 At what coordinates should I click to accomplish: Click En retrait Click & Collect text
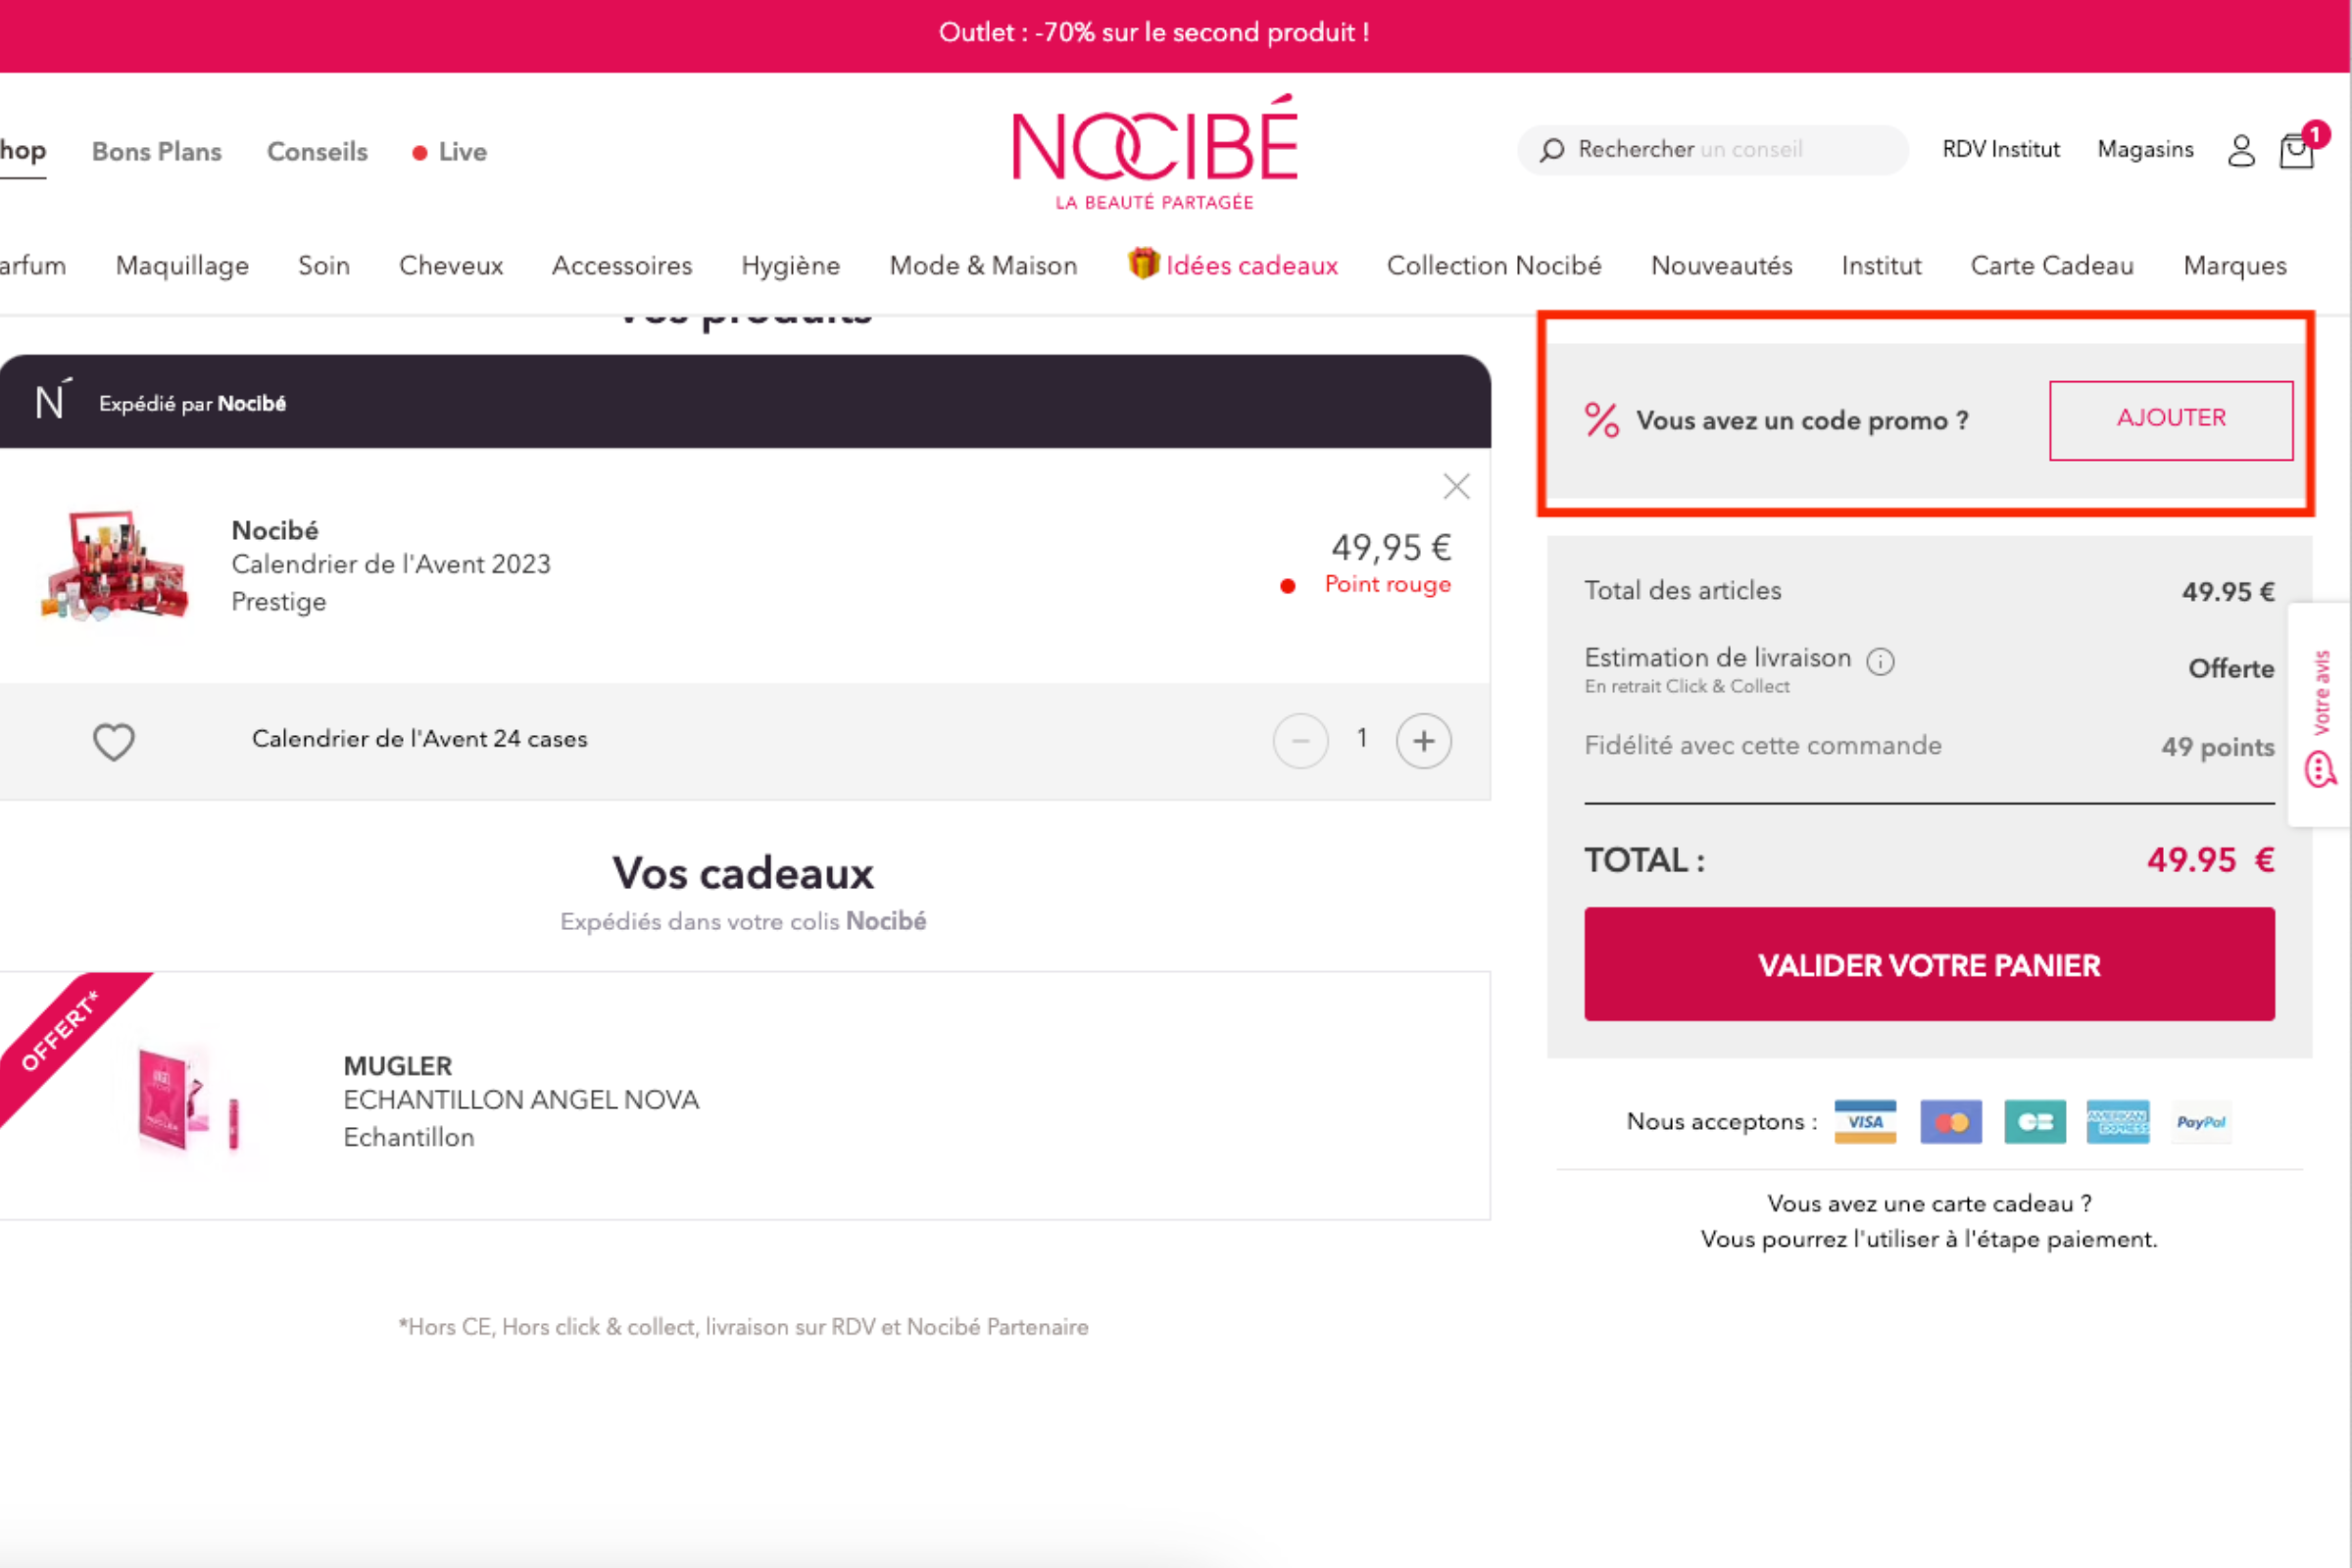(1687, 686)
